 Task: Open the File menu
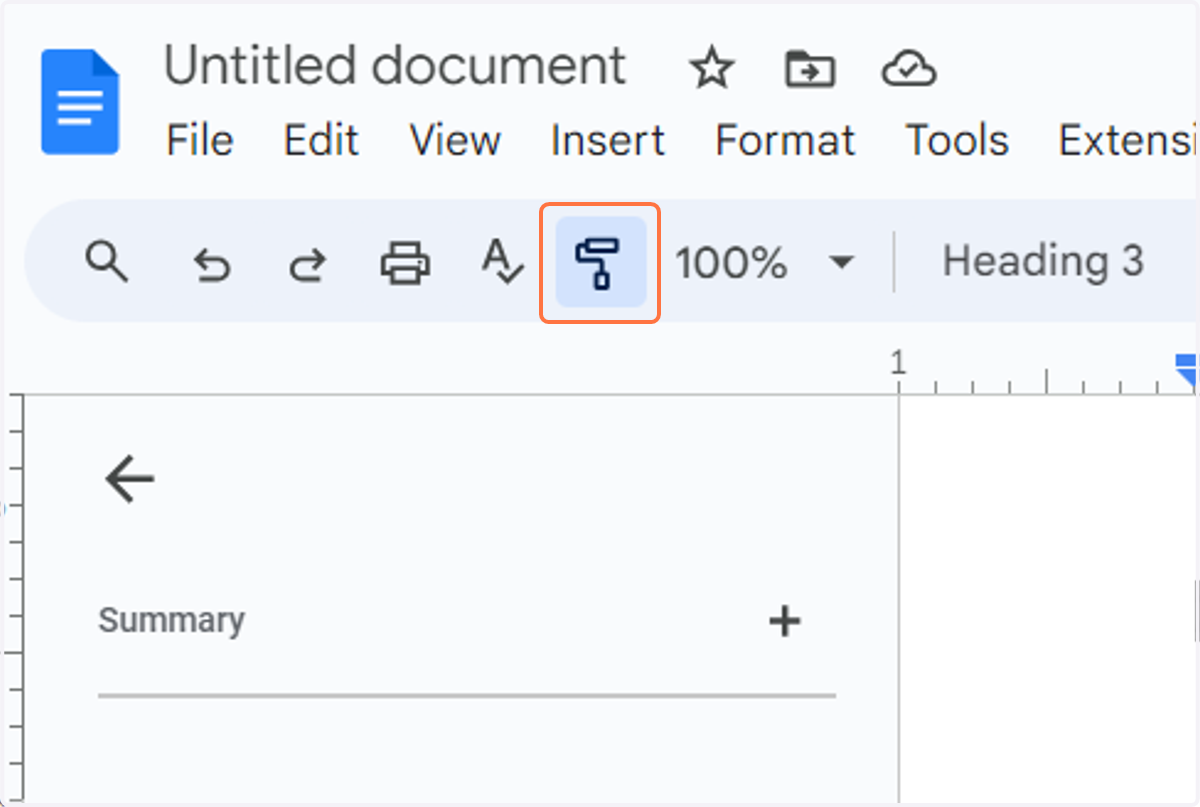200,140
